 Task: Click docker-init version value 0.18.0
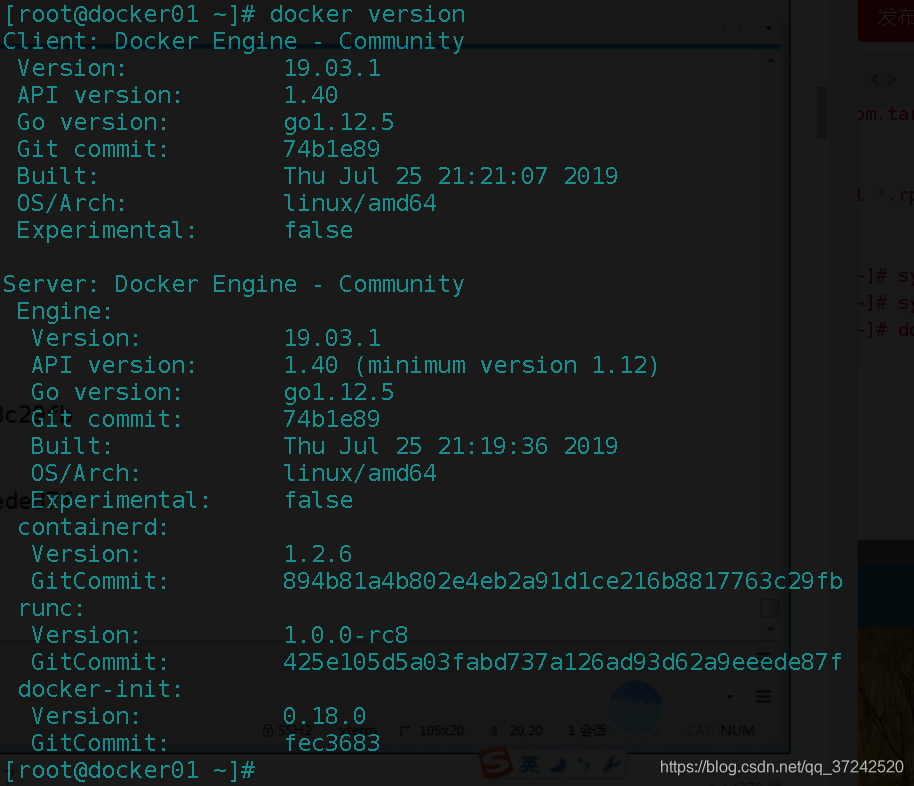325,716
